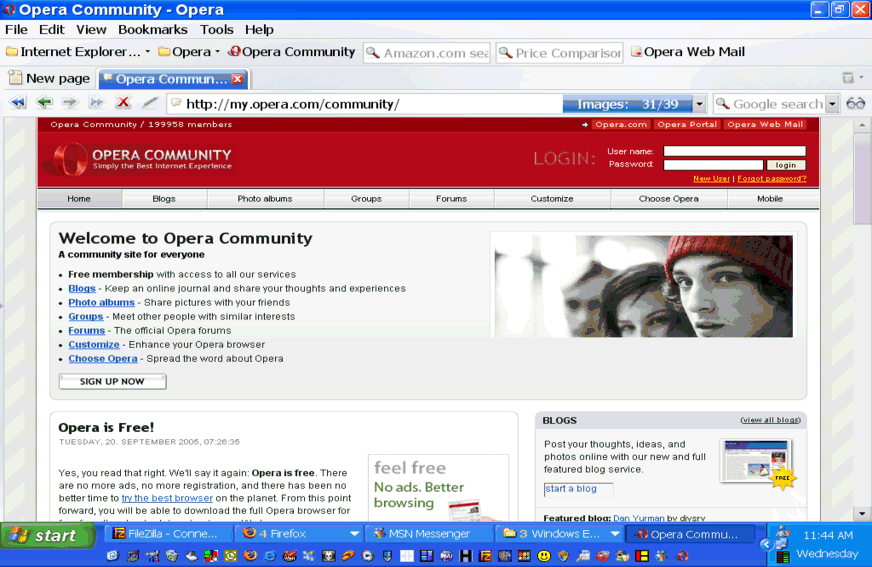
Task: Select the Photo albums navigation tab
Action: (265, 198)
